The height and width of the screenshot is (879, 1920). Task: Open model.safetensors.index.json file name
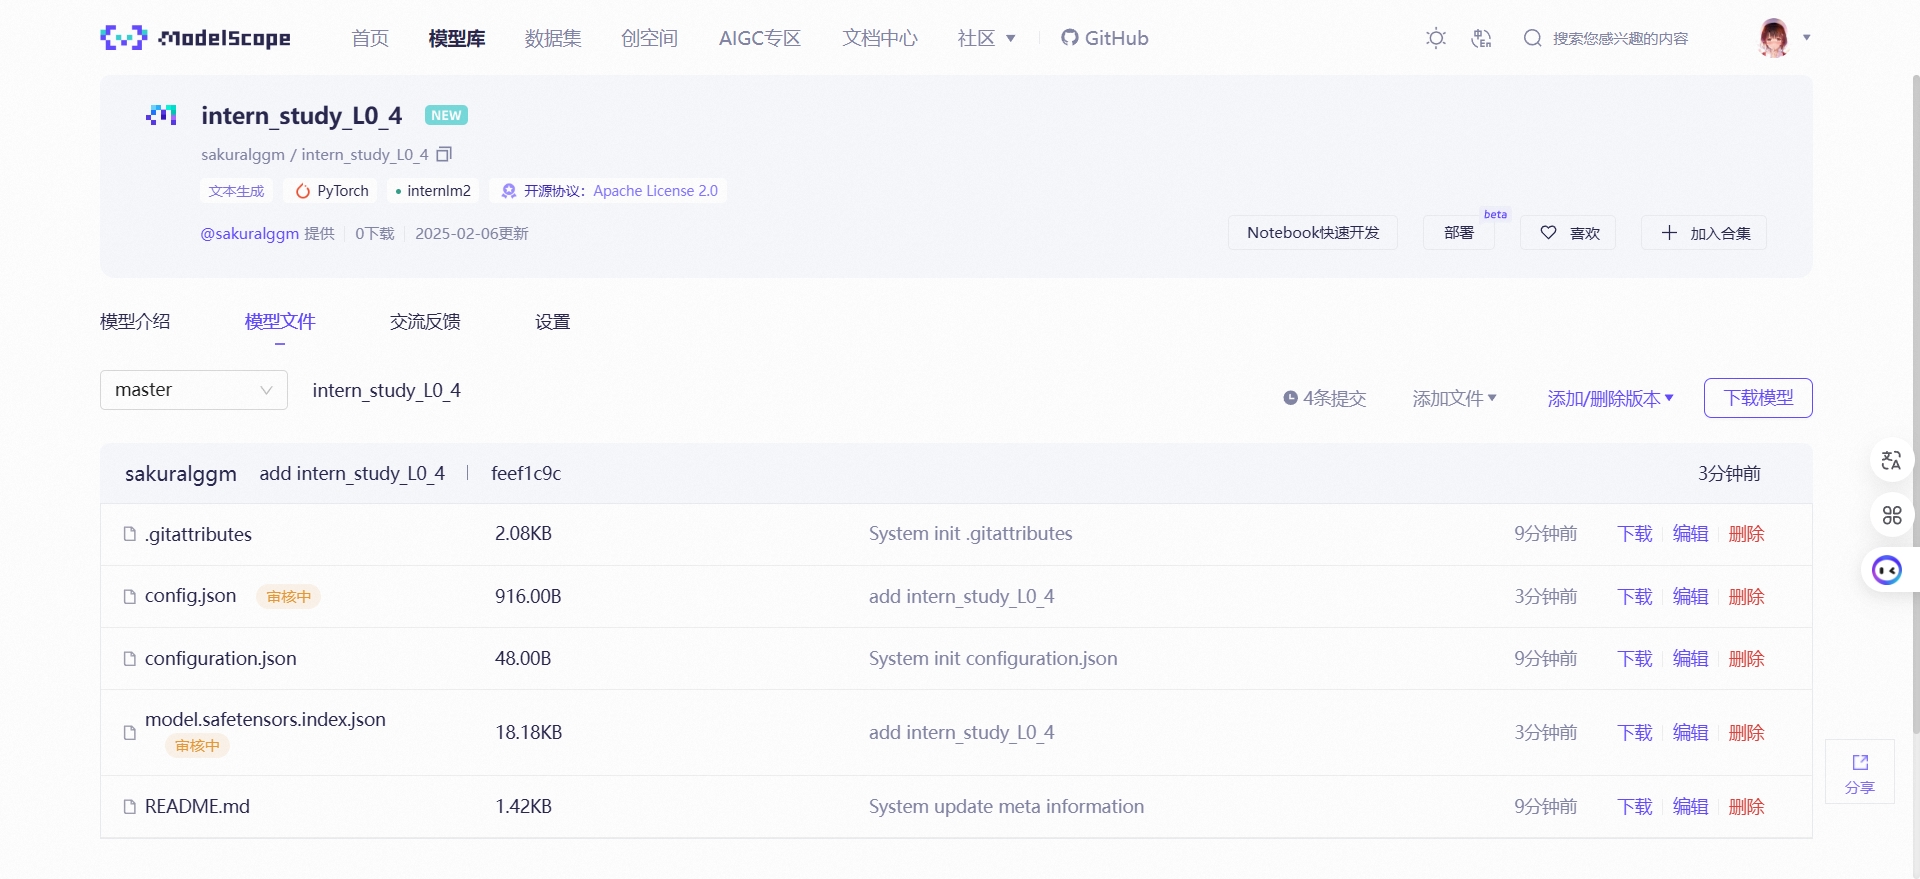[265, 719]
